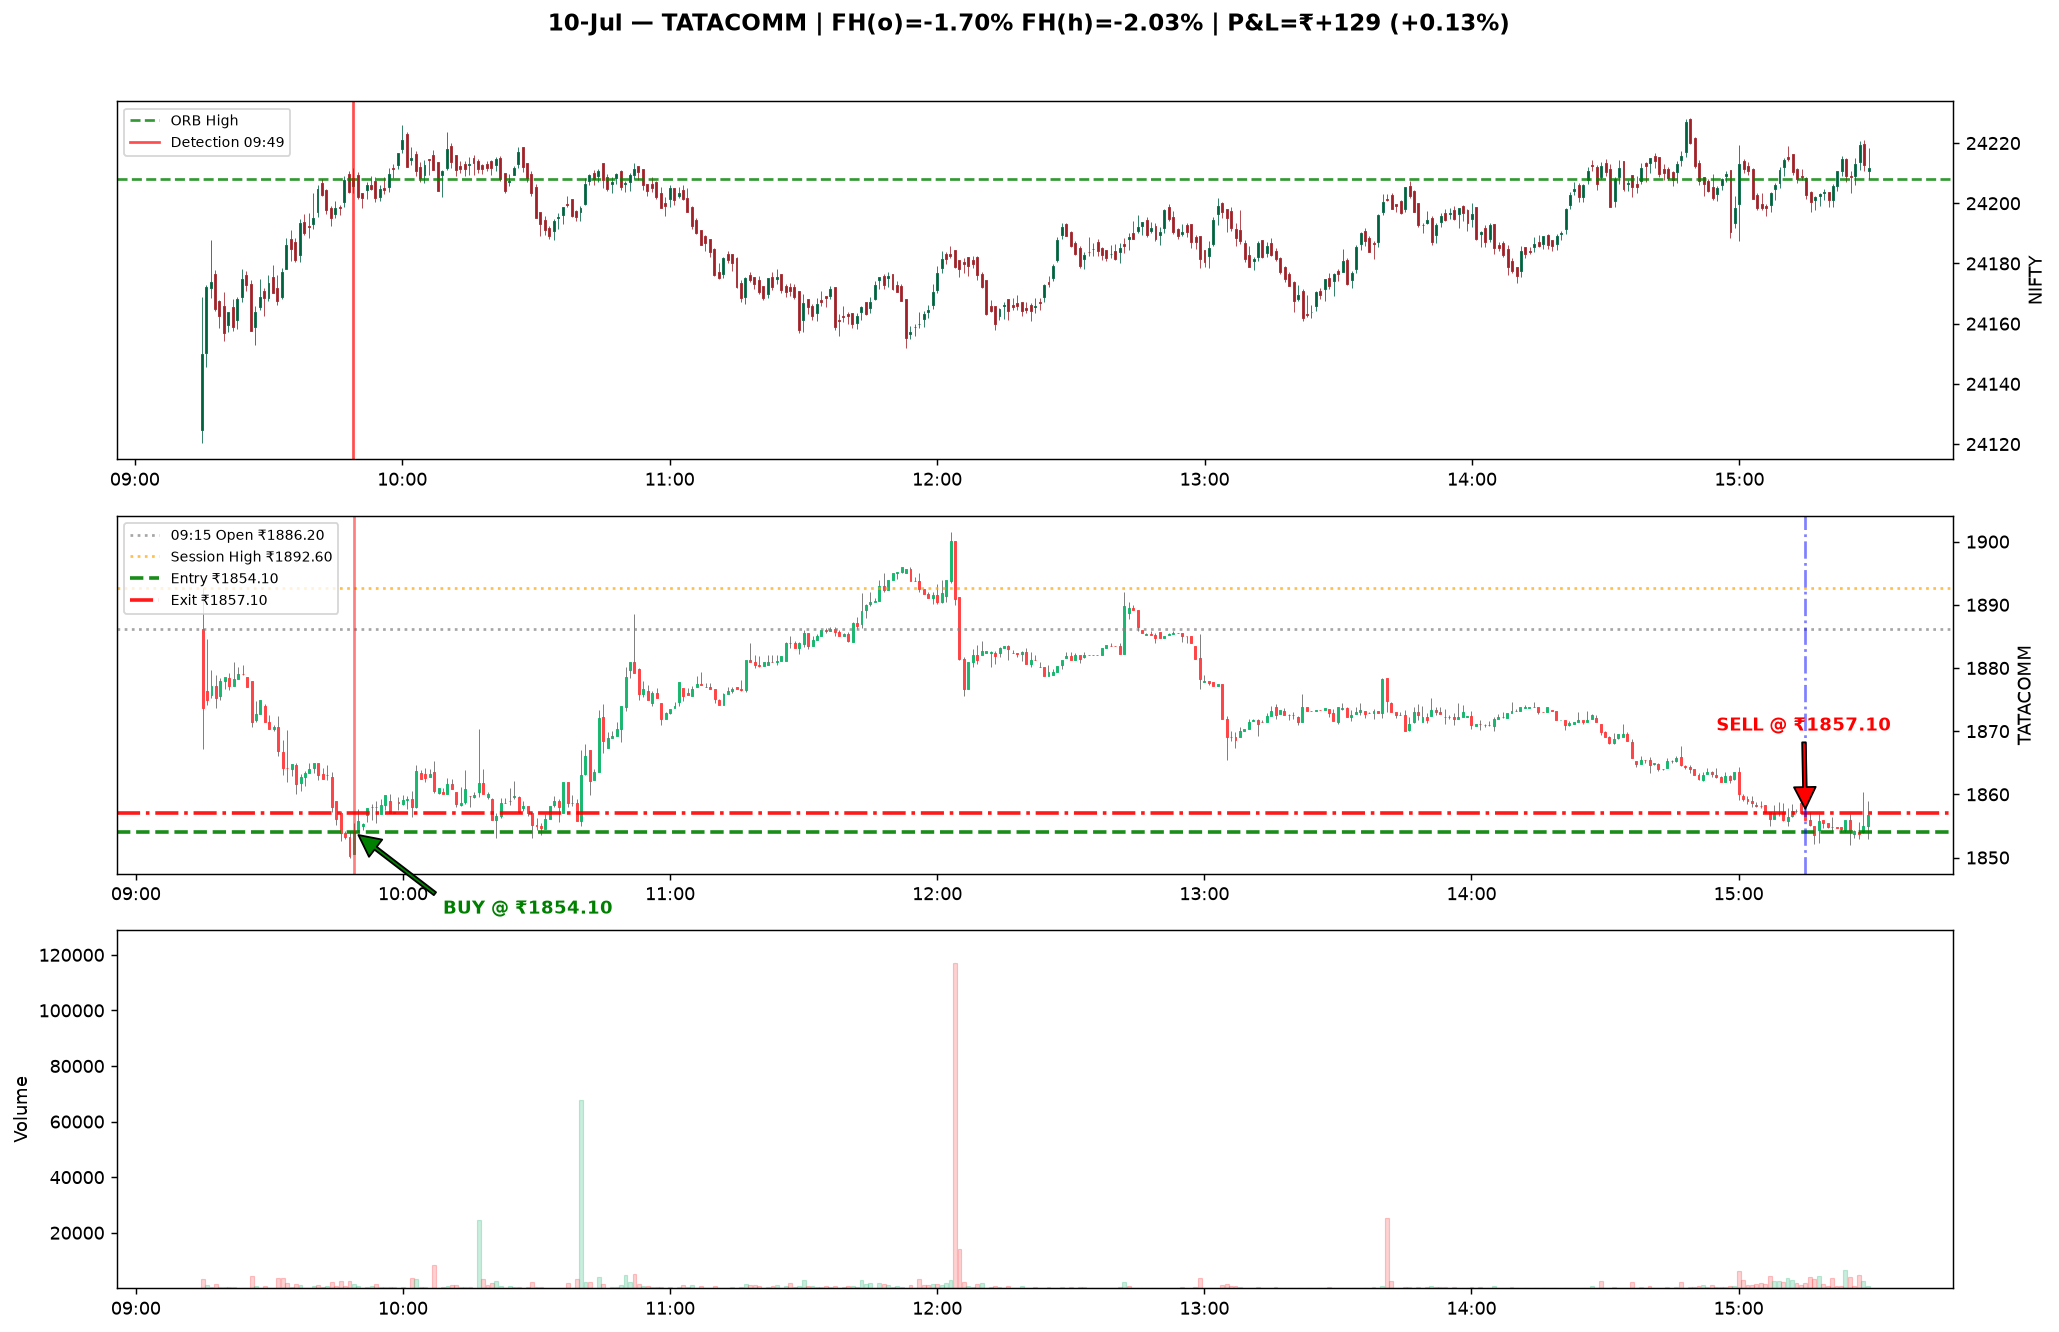
Task: Click the 24120 tick on NIFTY axis
Action: pos(1989,445)
